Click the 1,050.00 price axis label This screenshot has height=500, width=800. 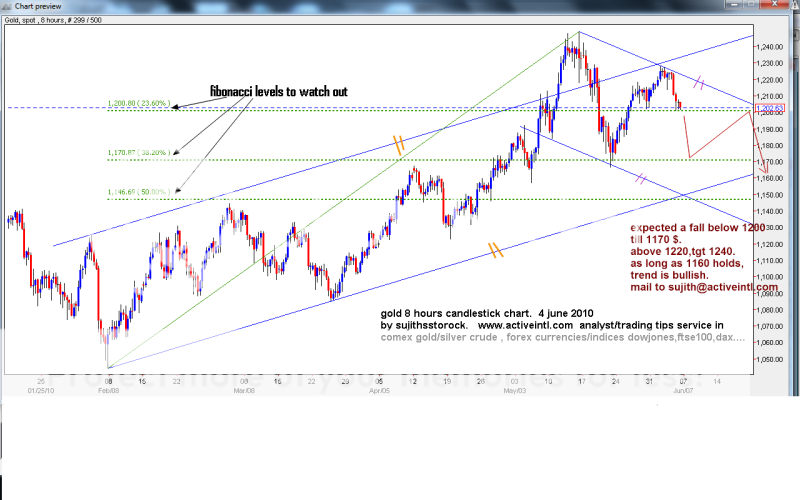(x=770, y=358)
